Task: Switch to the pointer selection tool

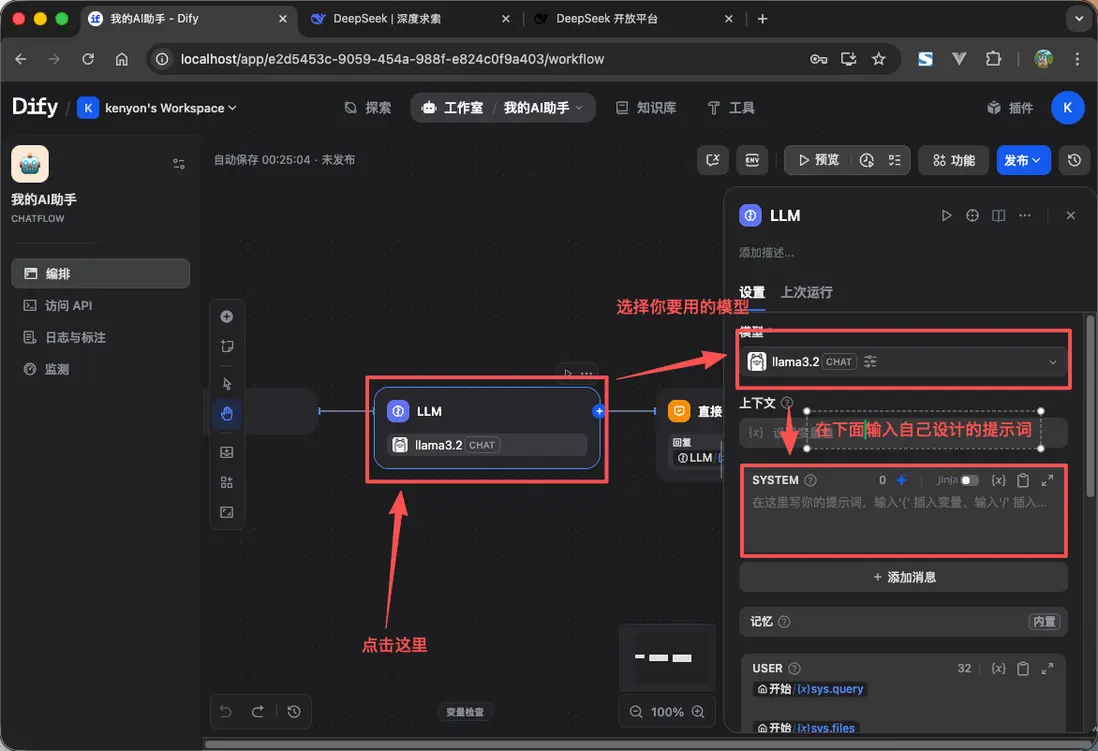Action: (x=227, y=383)
